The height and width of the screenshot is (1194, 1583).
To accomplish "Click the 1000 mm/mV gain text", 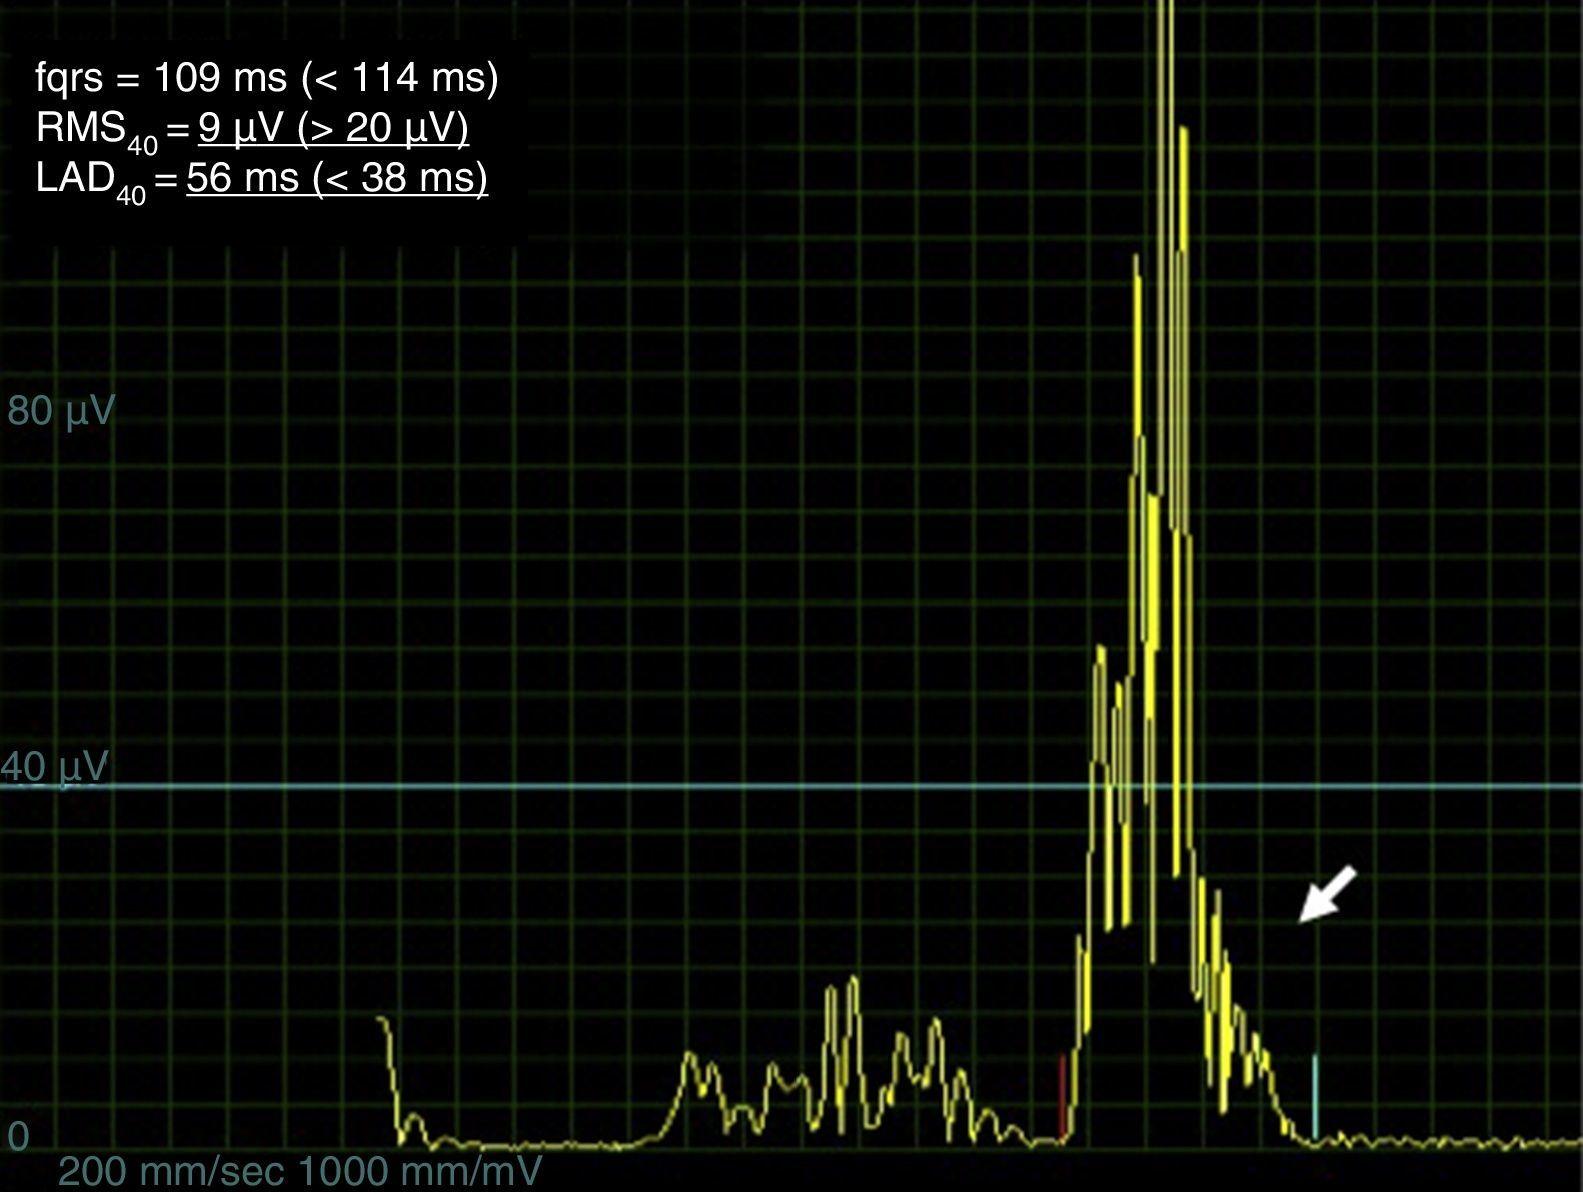I will [420, 1171].
